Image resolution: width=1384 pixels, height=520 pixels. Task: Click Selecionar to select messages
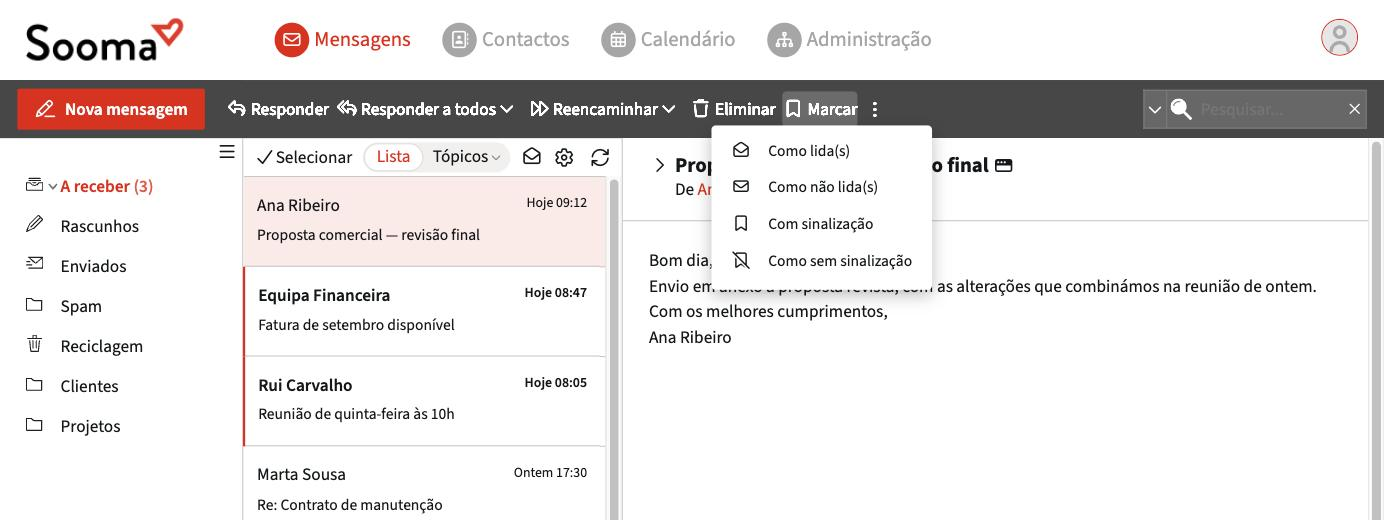[304, 157]
